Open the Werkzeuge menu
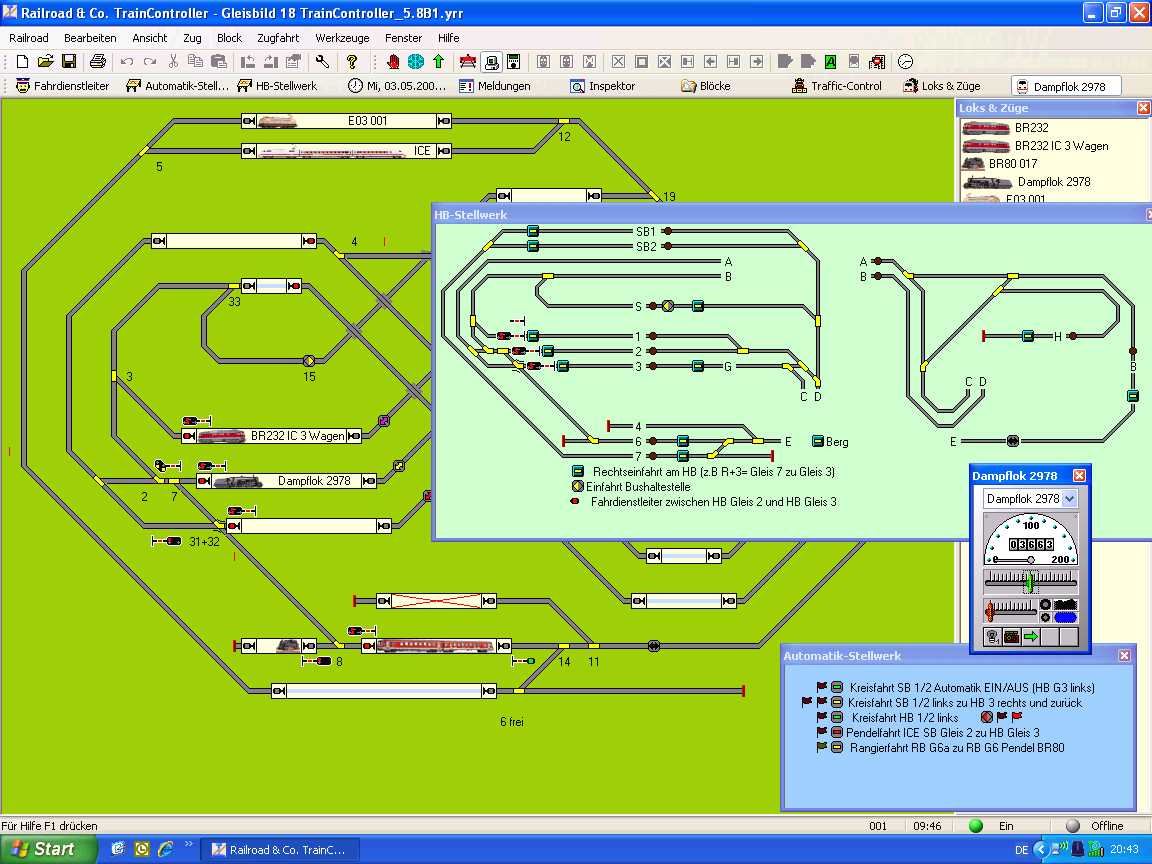 tap(342, 38)
